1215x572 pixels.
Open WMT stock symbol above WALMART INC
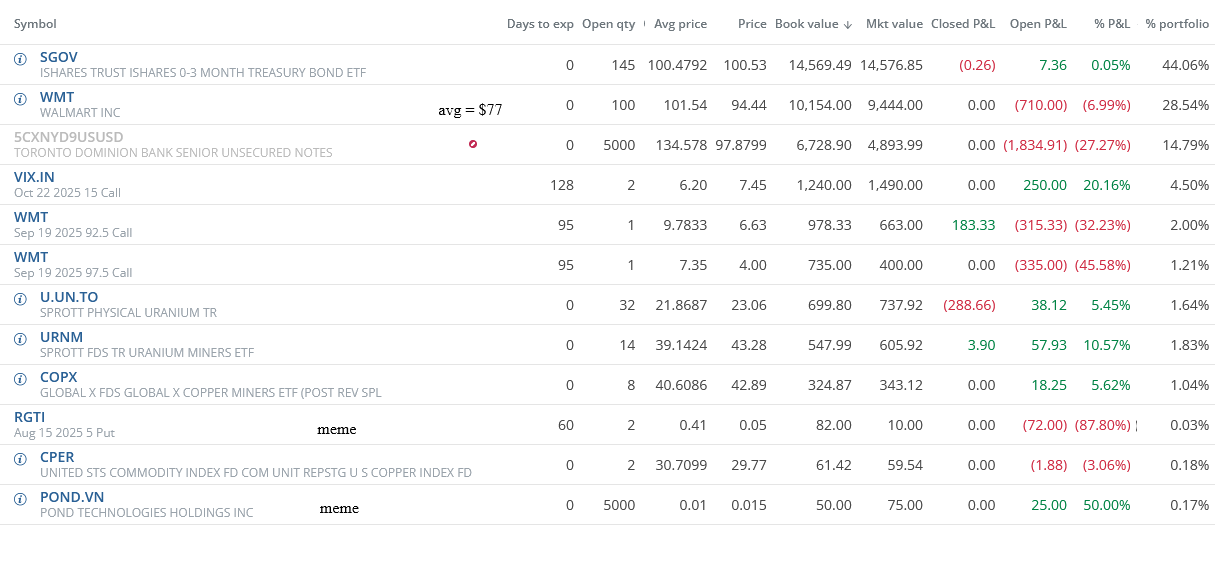click(57, 97)
